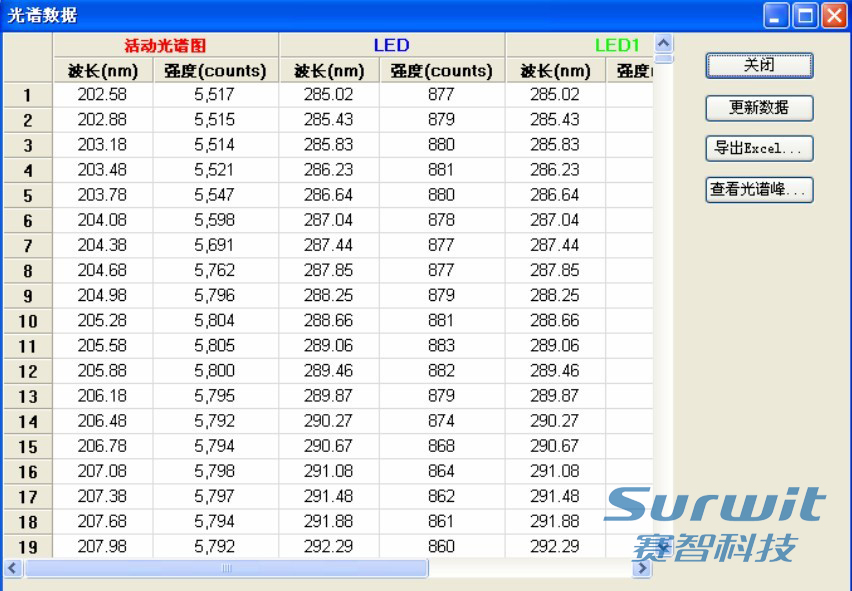
Task: Minimize the 光谱数据 window
Action: click(x=777, y=15)
